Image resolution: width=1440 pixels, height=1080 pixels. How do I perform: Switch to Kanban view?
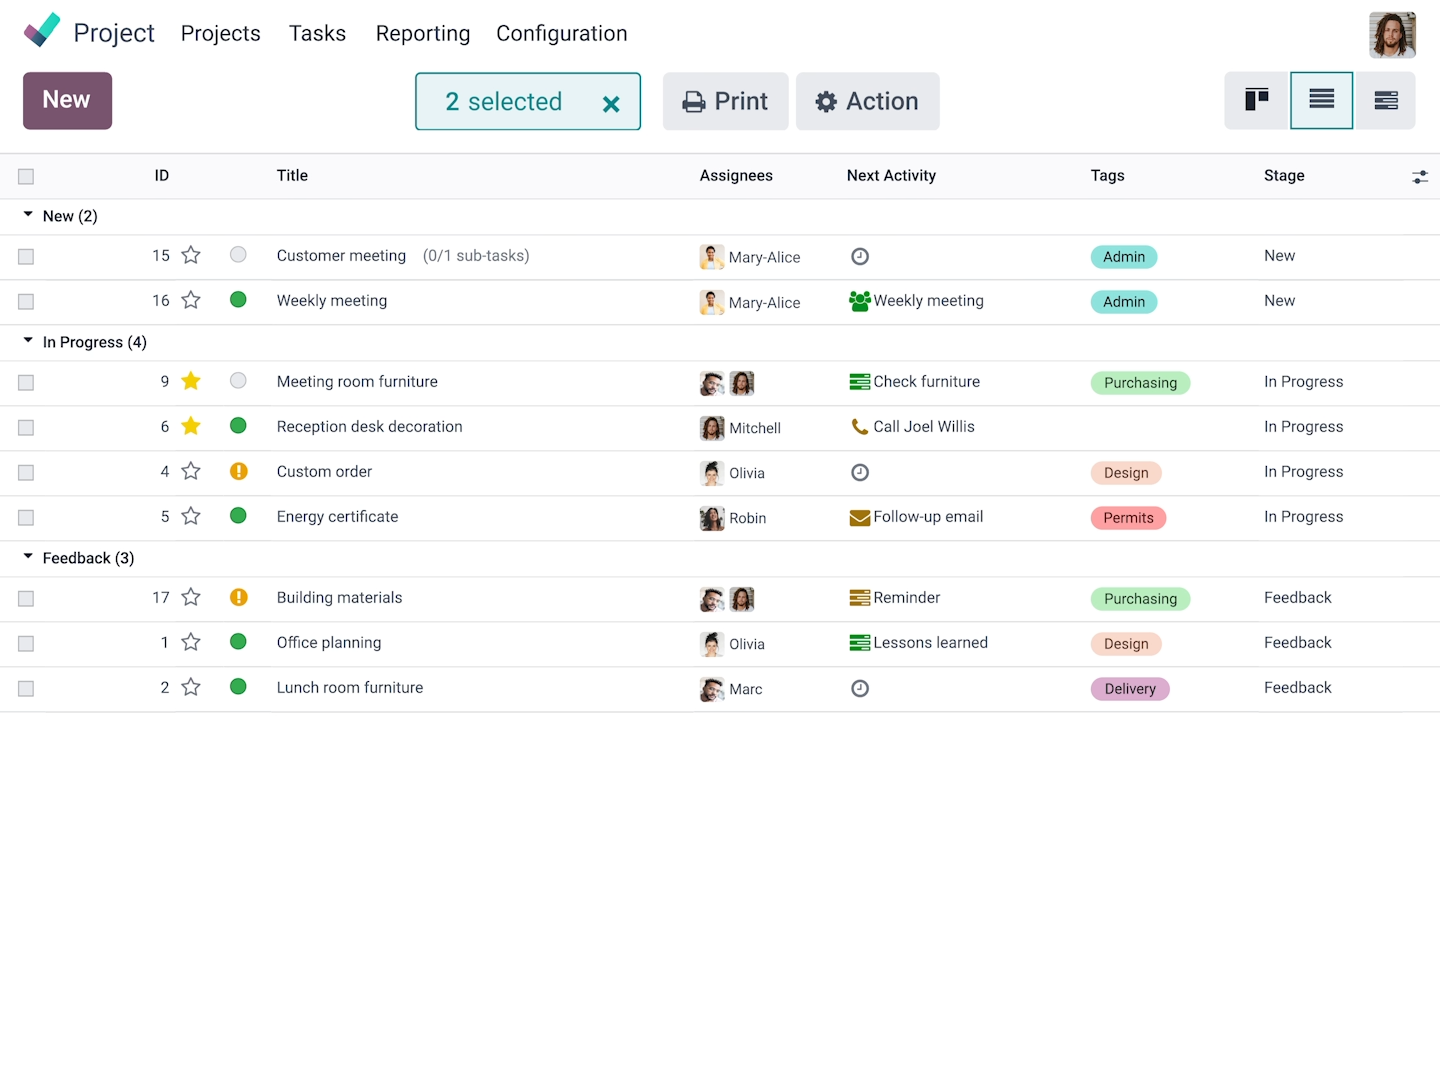click(1256, 100)
